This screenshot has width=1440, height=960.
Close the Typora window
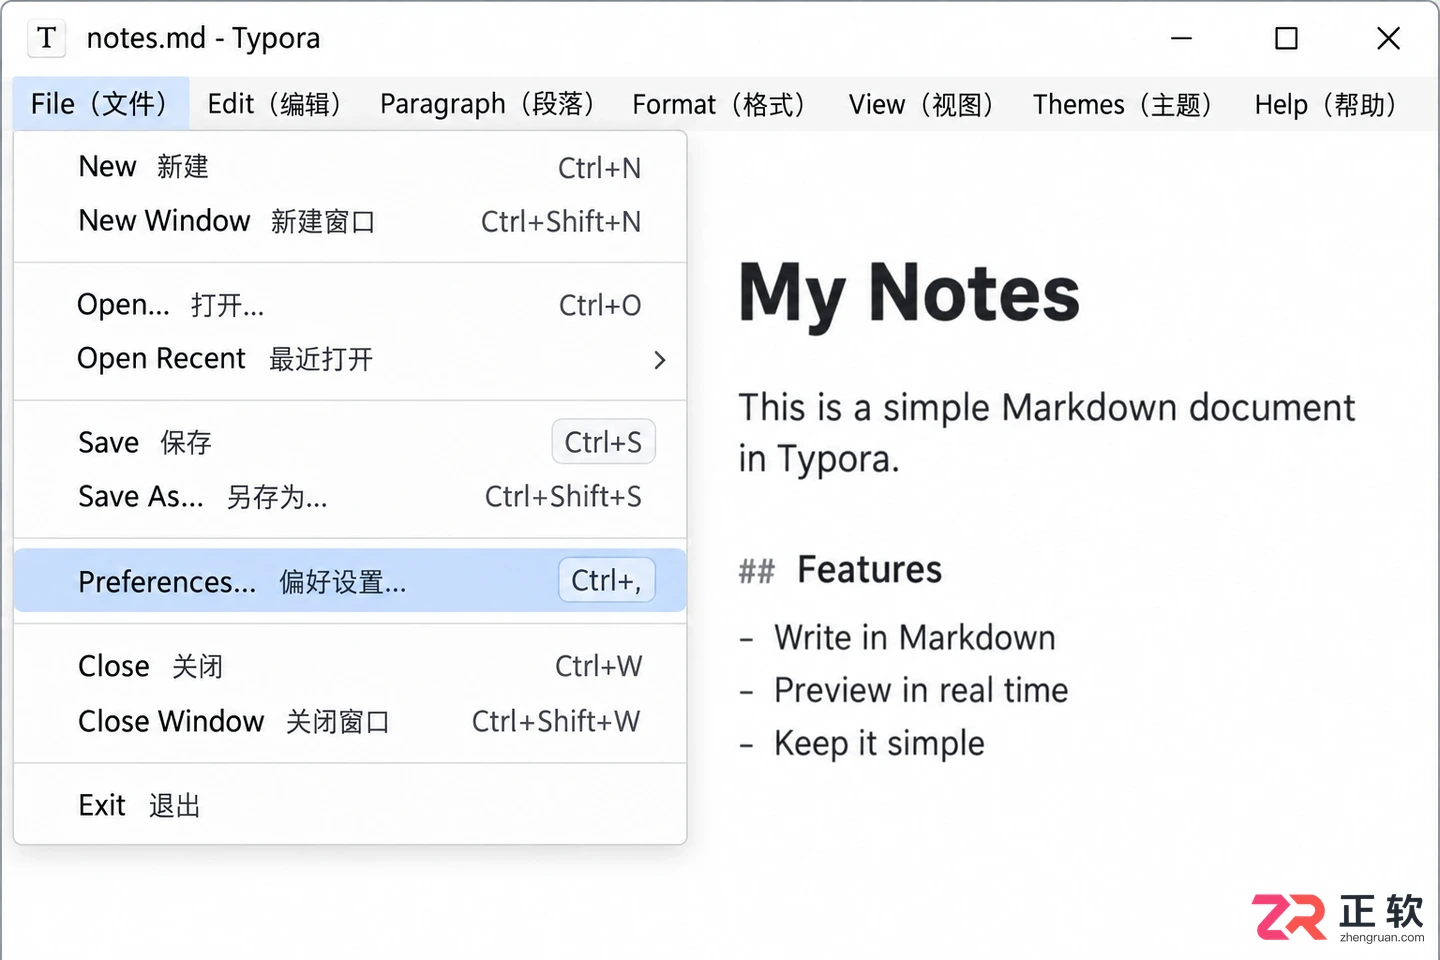(1388, 38)
